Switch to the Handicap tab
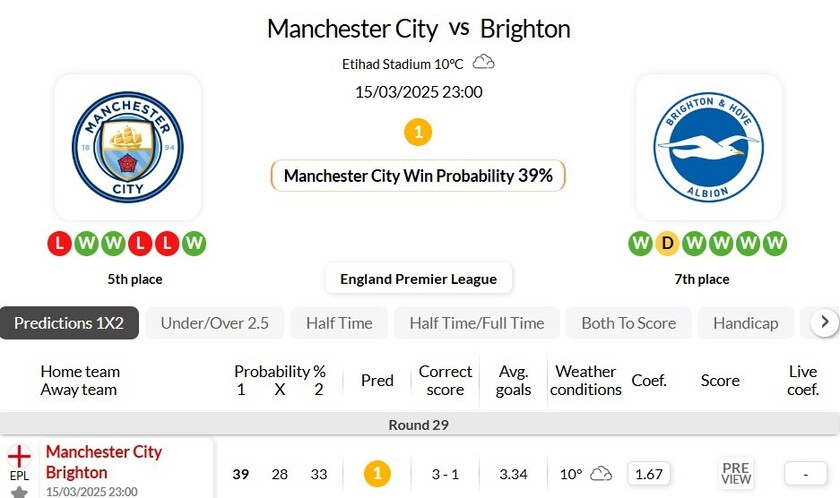840x498 pixels. point(745,323)
